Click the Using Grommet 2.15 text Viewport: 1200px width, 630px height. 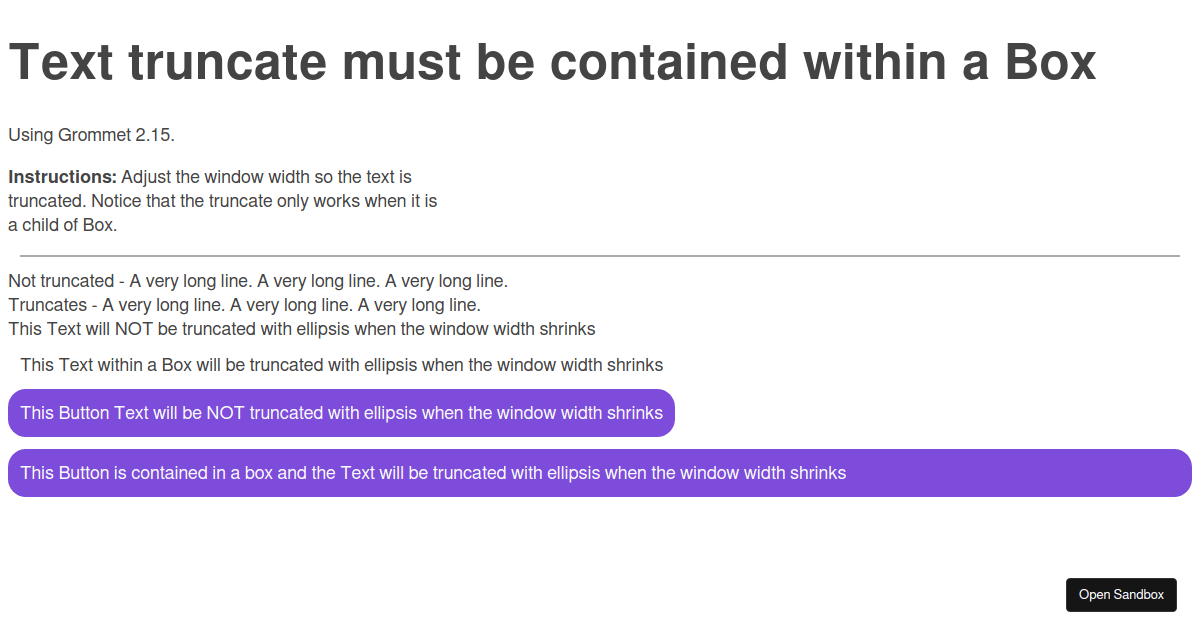[90, 135]
